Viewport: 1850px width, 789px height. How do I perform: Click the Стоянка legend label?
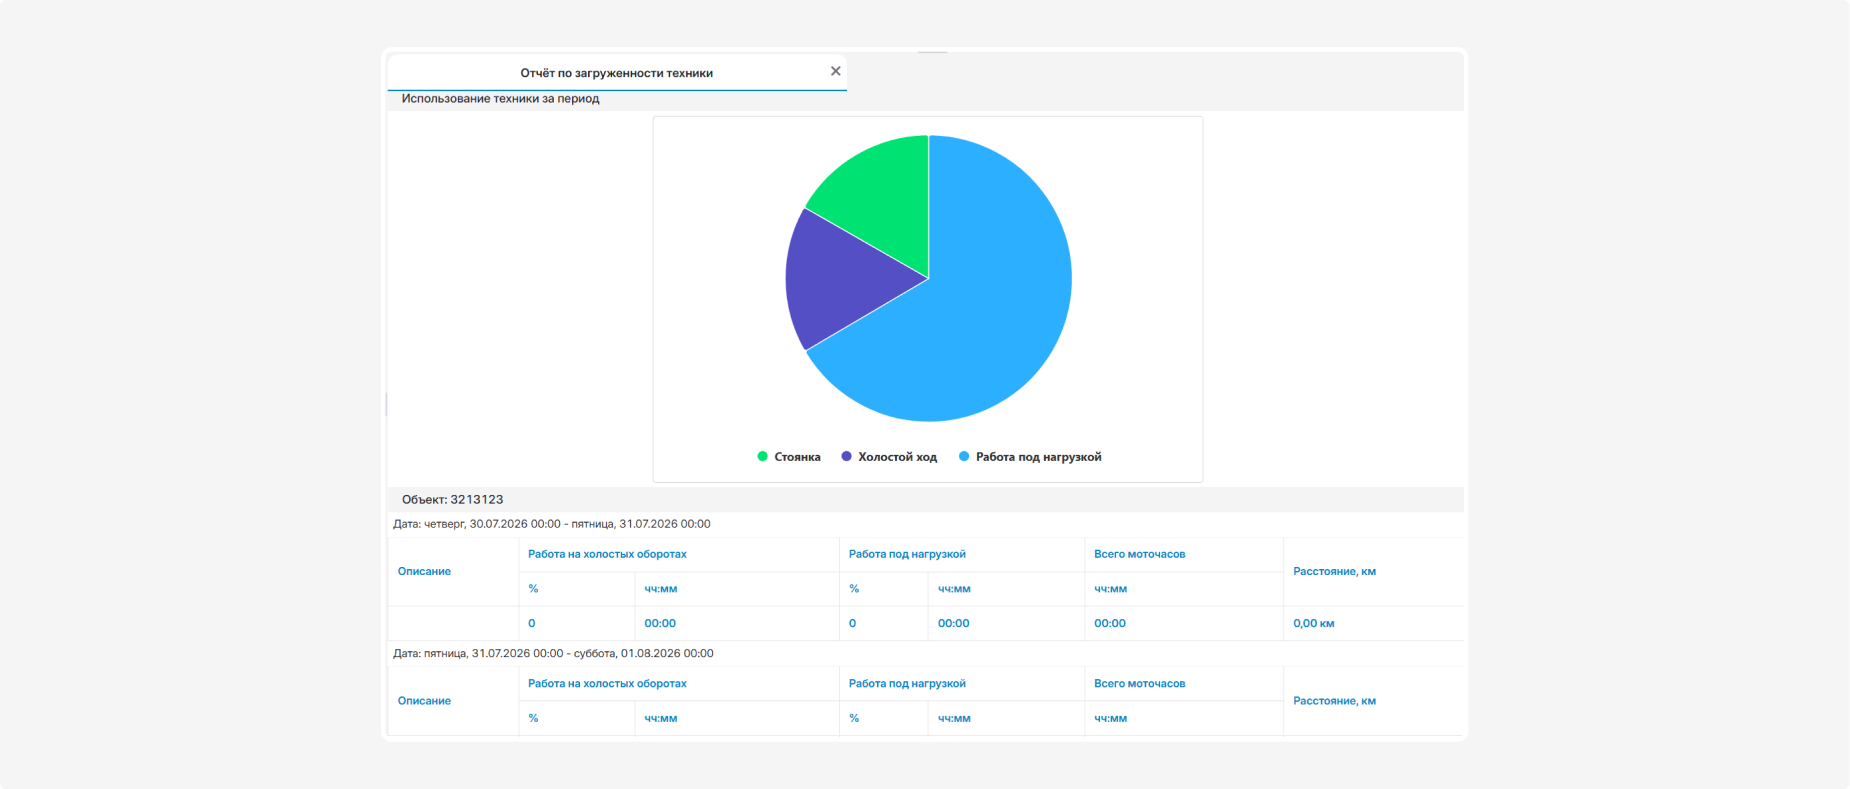[x=797, y=457]
